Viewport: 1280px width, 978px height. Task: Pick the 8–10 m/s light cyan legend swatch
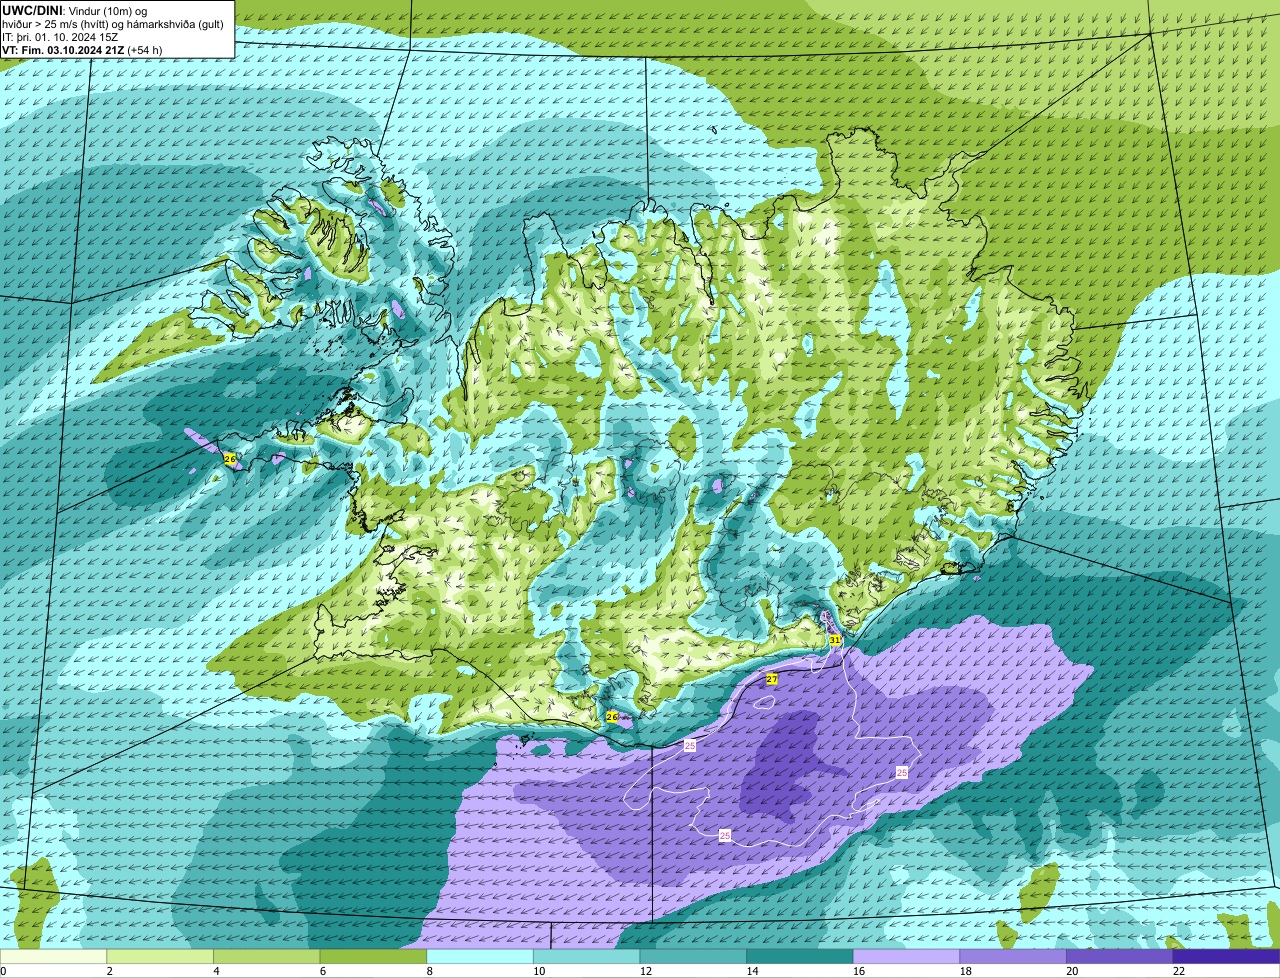pos(480,957)
